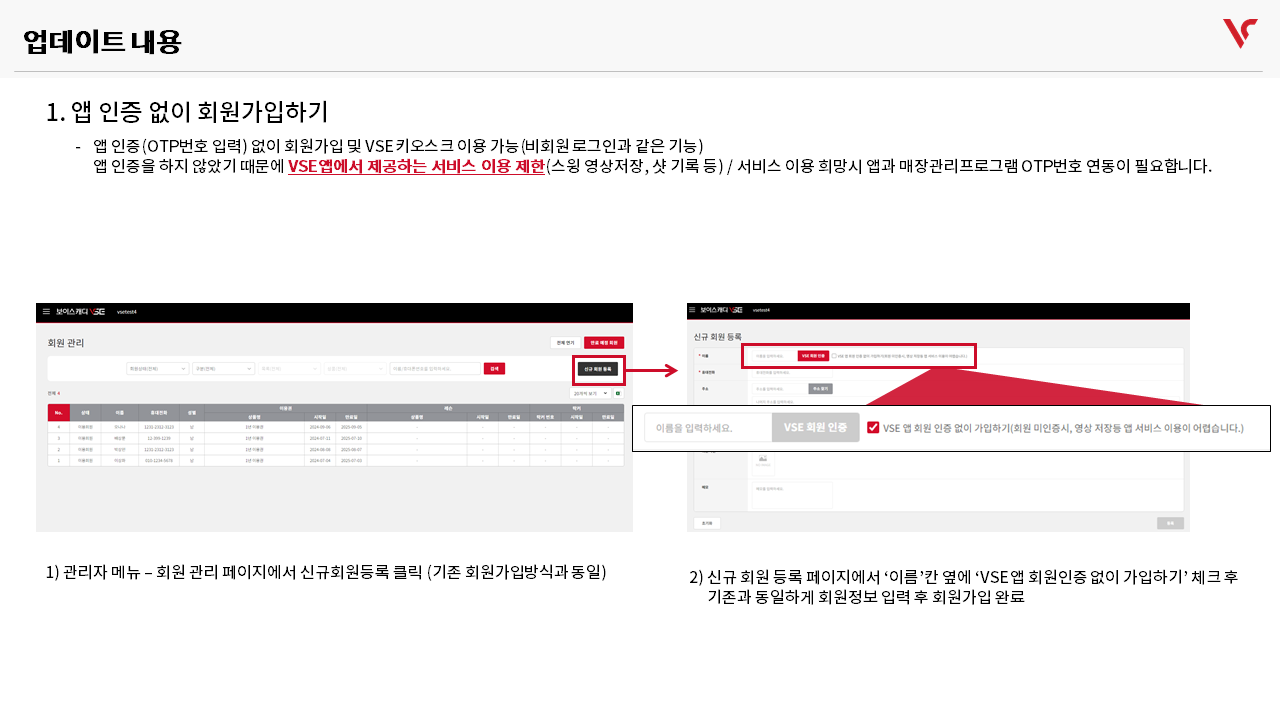The height and width of the screenshot is (720, 1280).
Task: Click start date 2024-07-04 cell
Action: click(320, 460)
